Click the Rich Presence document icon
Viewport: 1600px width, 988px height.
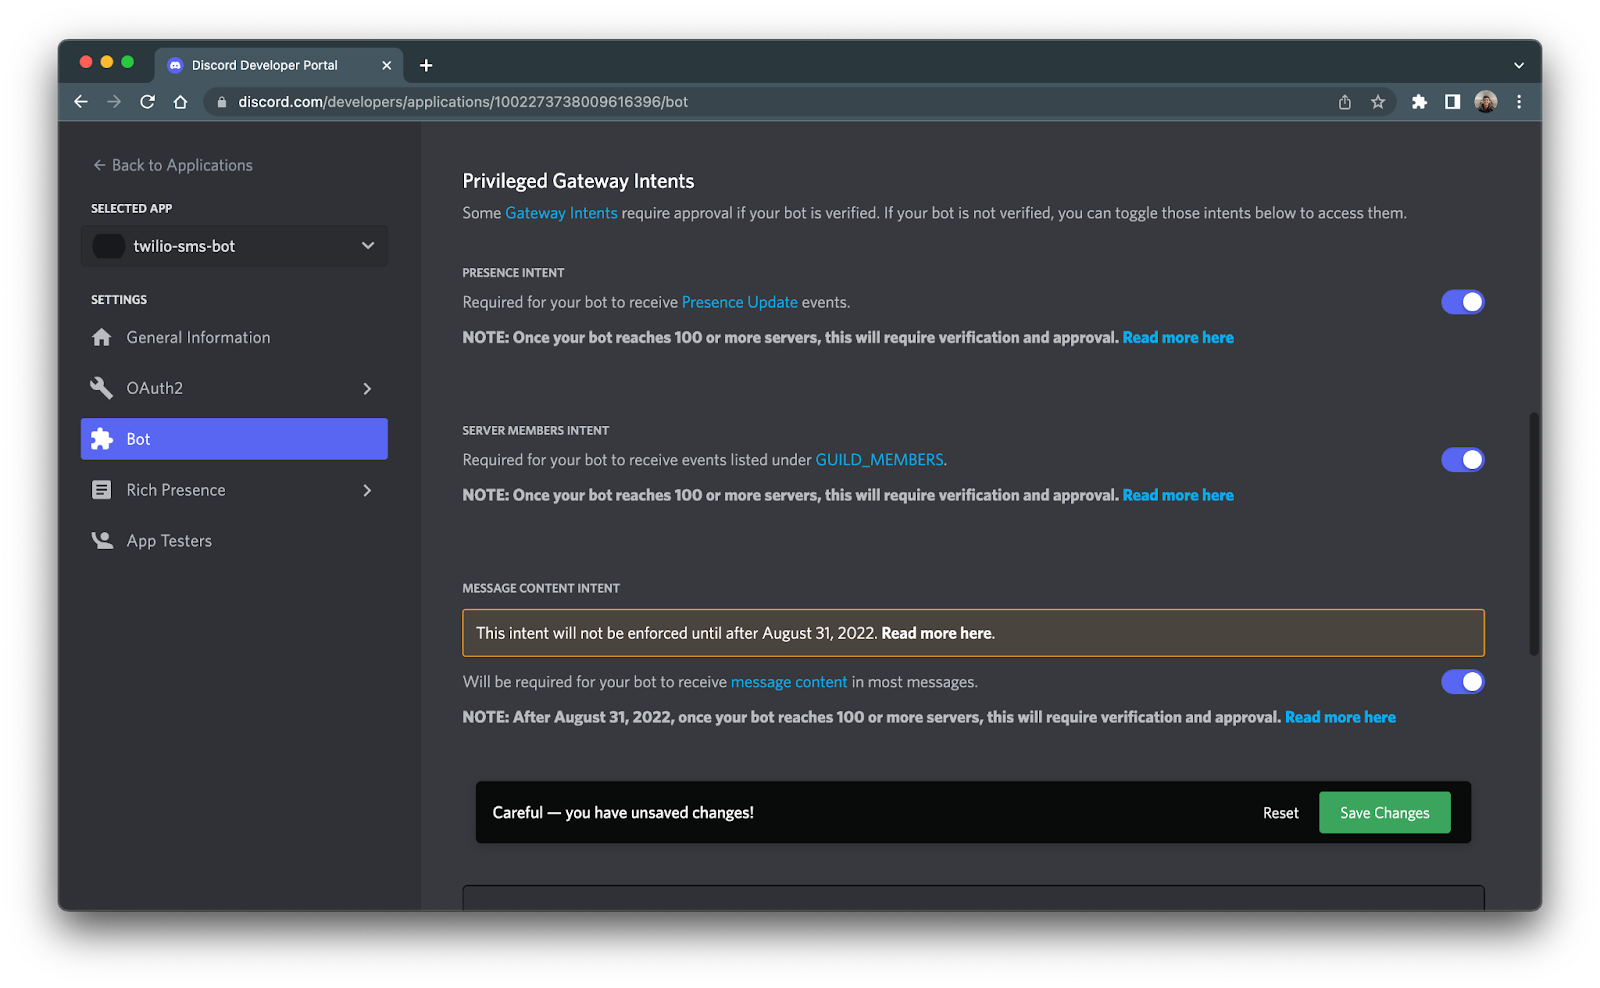102,490
